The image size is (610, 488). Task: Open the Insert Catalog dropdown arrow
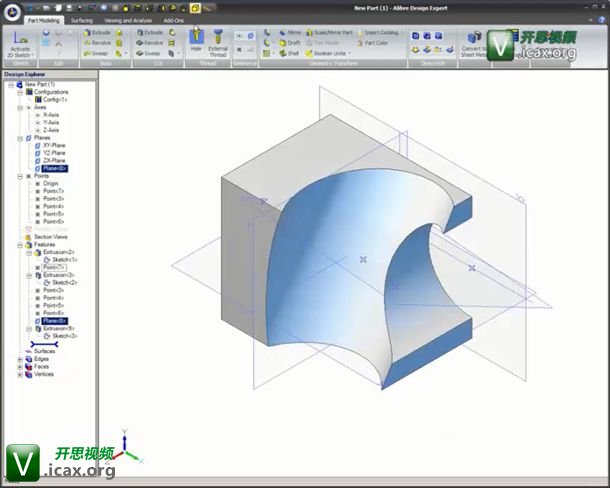(402, 33)
